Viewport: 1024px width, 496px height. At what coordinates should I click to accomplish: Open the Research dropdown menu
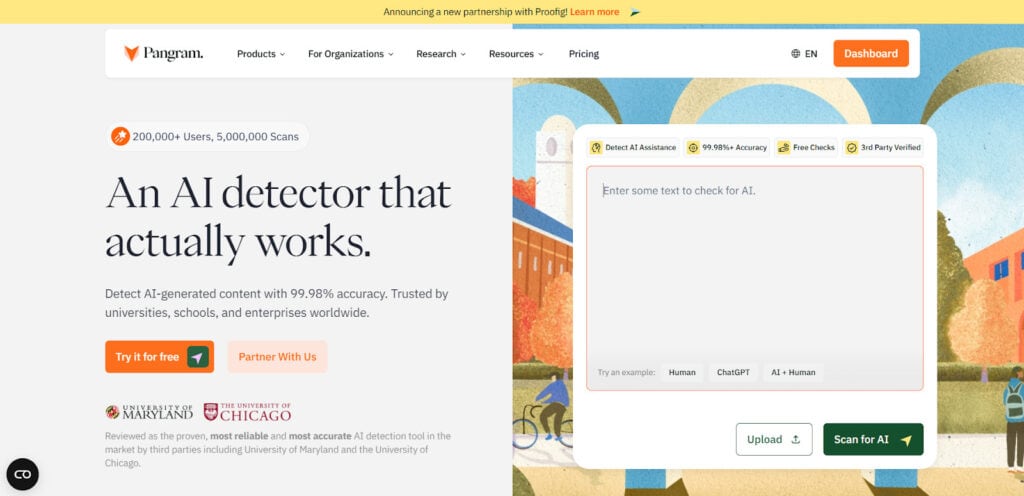point(441,54)
